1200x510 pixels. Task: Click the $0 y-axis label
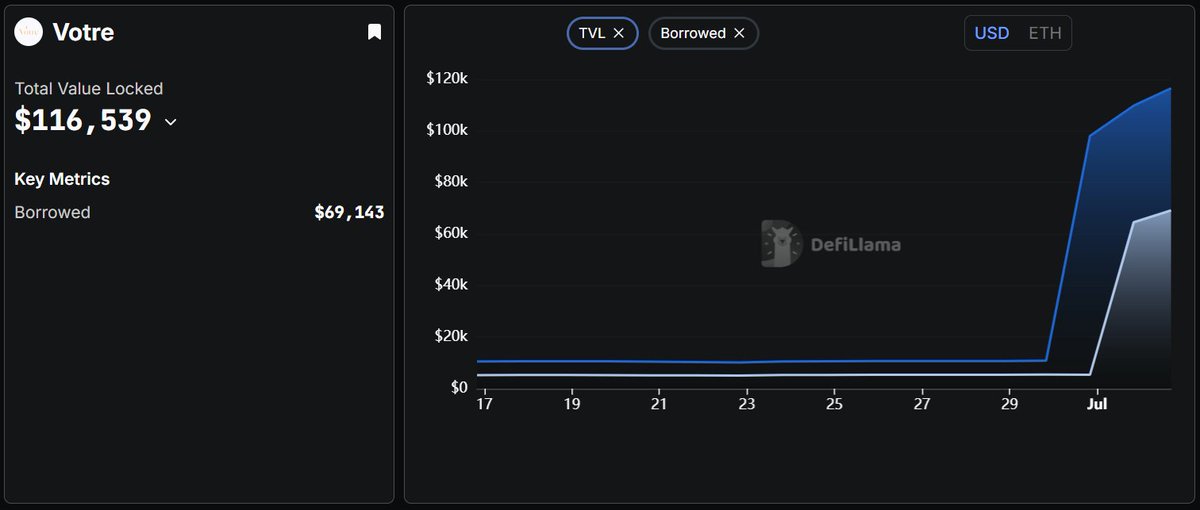[x=459, y=387]
